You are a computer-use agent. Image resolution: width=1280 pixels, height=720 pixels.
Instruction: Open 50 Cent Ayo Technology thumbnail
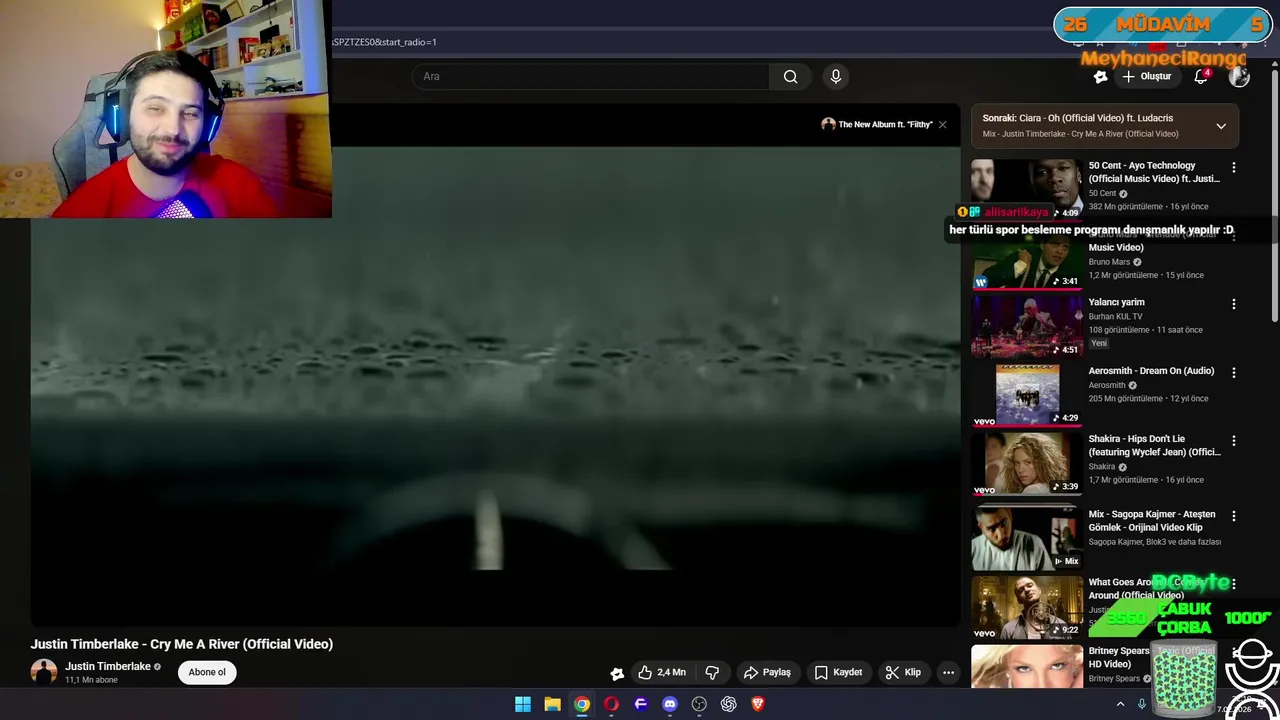pos(1027,189)
